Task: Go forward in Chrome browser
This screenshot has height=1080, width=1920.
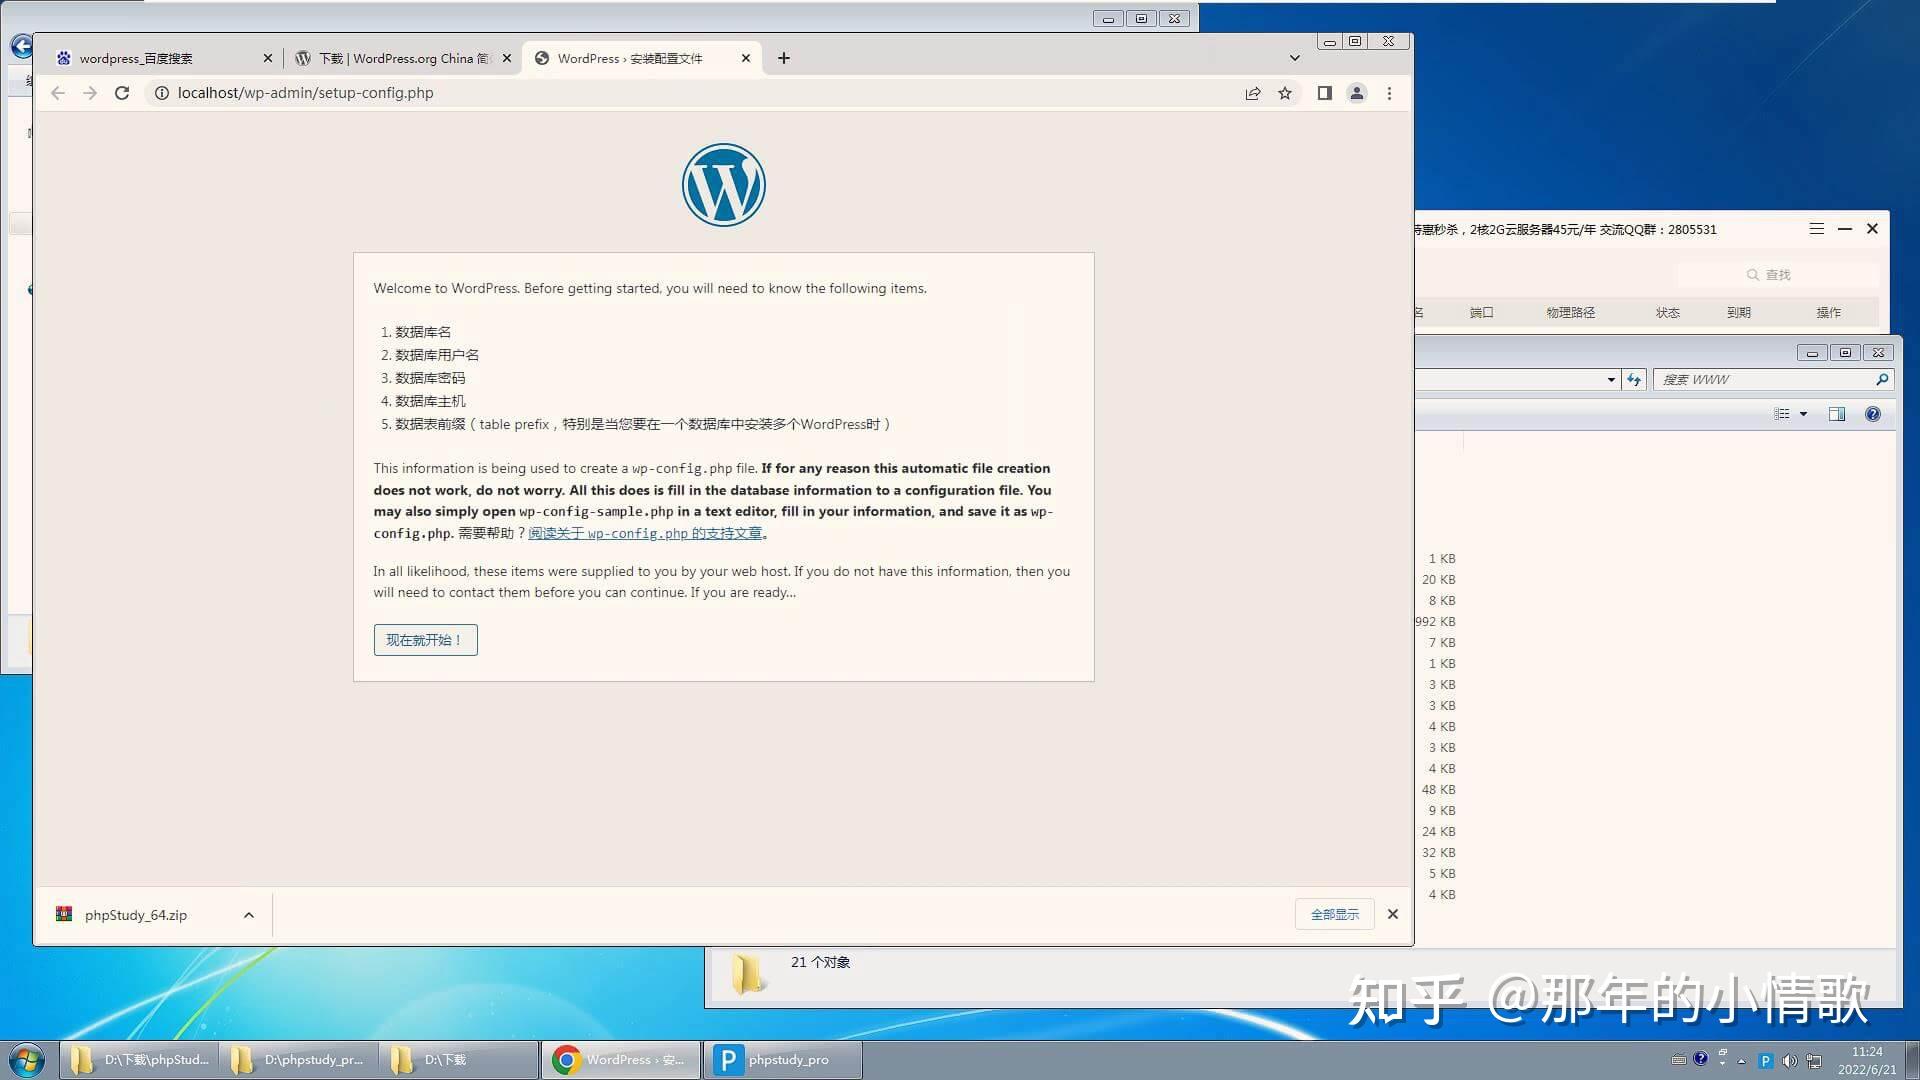Action: point(90,93)
